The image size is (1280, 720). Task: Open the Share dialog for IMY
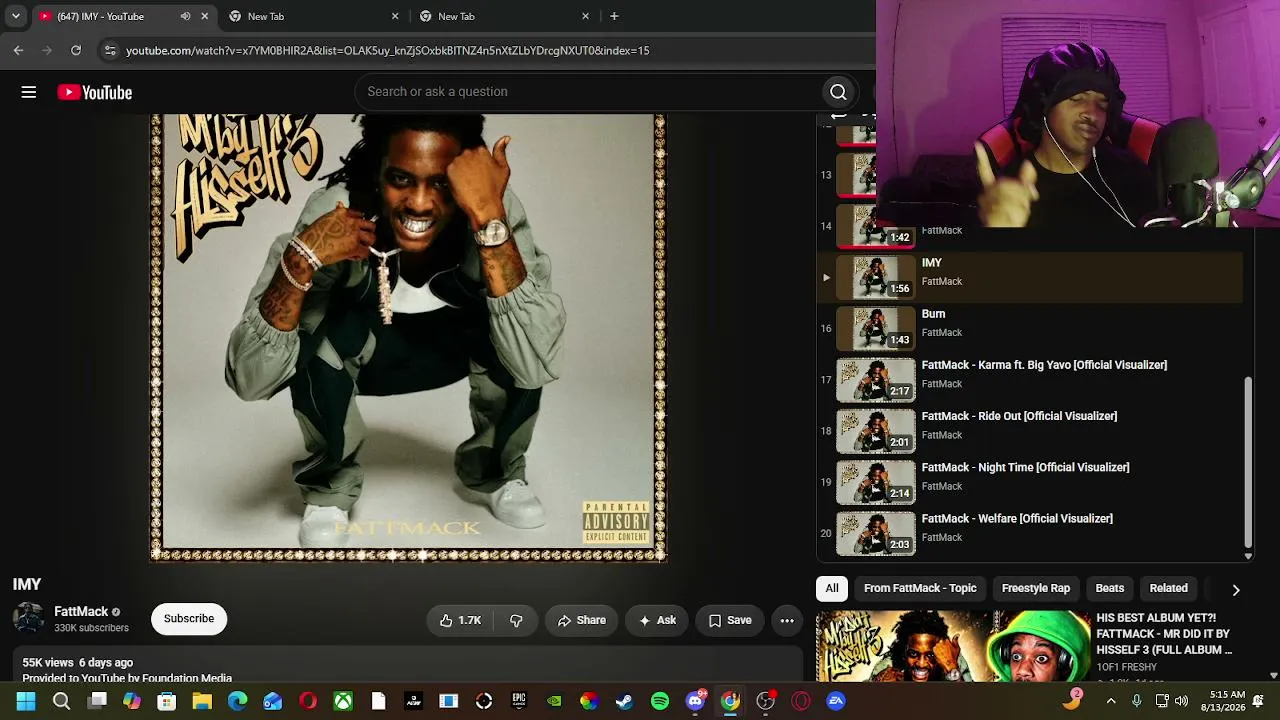[x=581, y=620]
